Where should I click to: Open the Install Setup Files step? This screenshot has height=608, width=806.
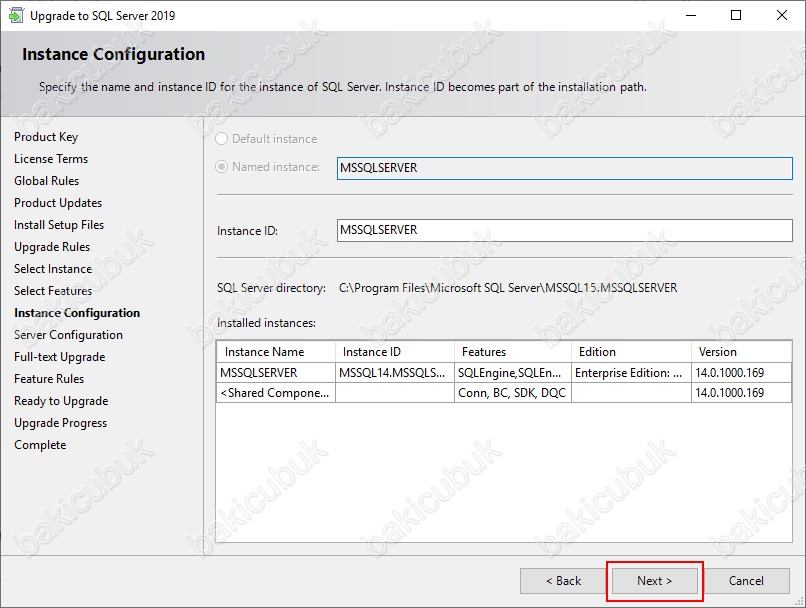click(x=59, y=225)
